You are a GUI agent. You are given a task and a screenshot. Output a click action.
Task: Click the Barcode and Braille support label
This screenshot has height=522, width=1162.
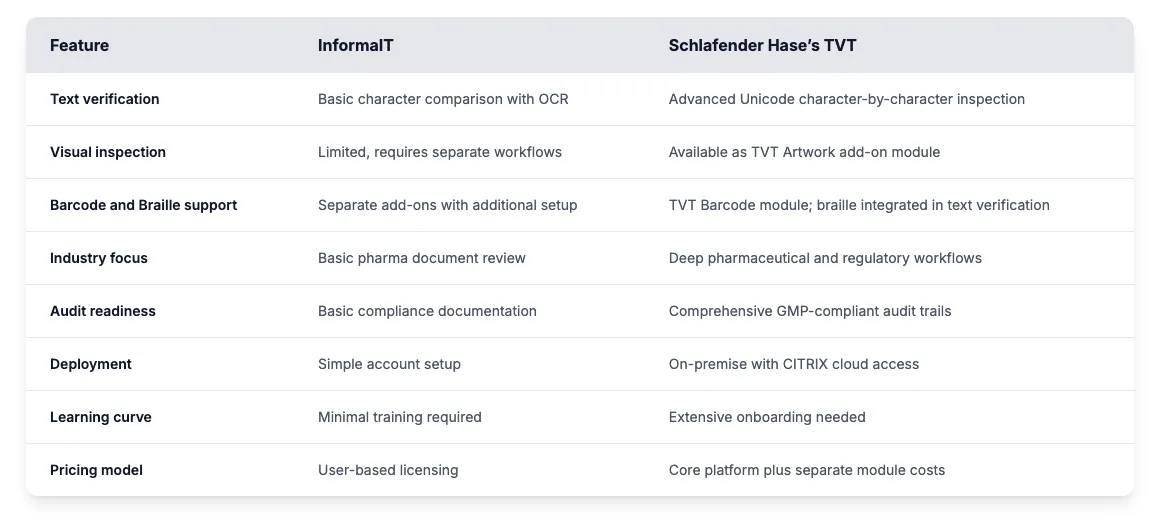click(x=144, y=205)
